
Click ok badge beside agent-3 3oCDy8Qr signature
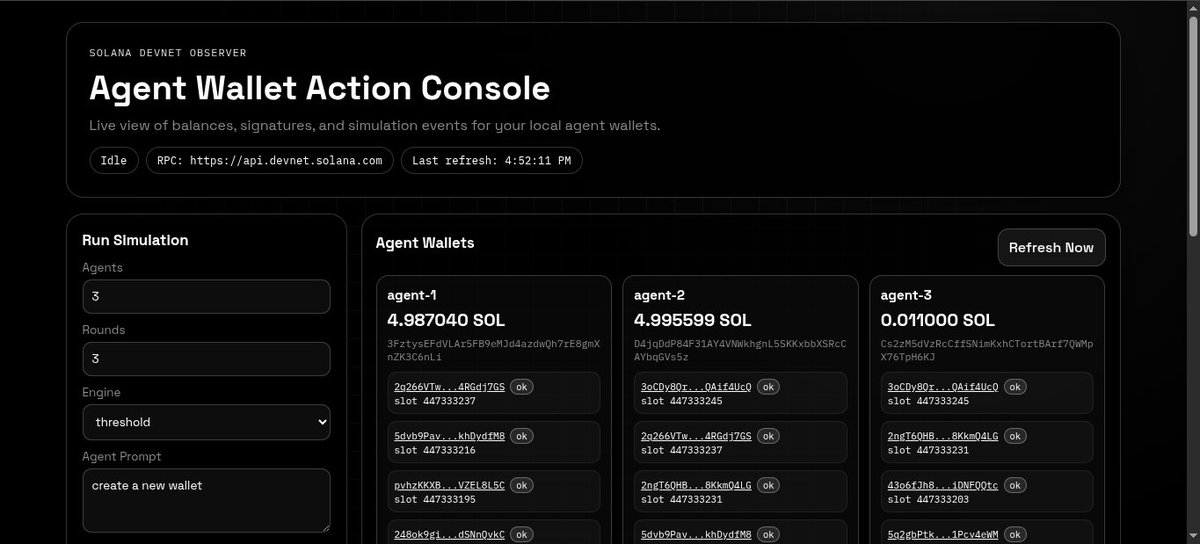click(1017, 386)
